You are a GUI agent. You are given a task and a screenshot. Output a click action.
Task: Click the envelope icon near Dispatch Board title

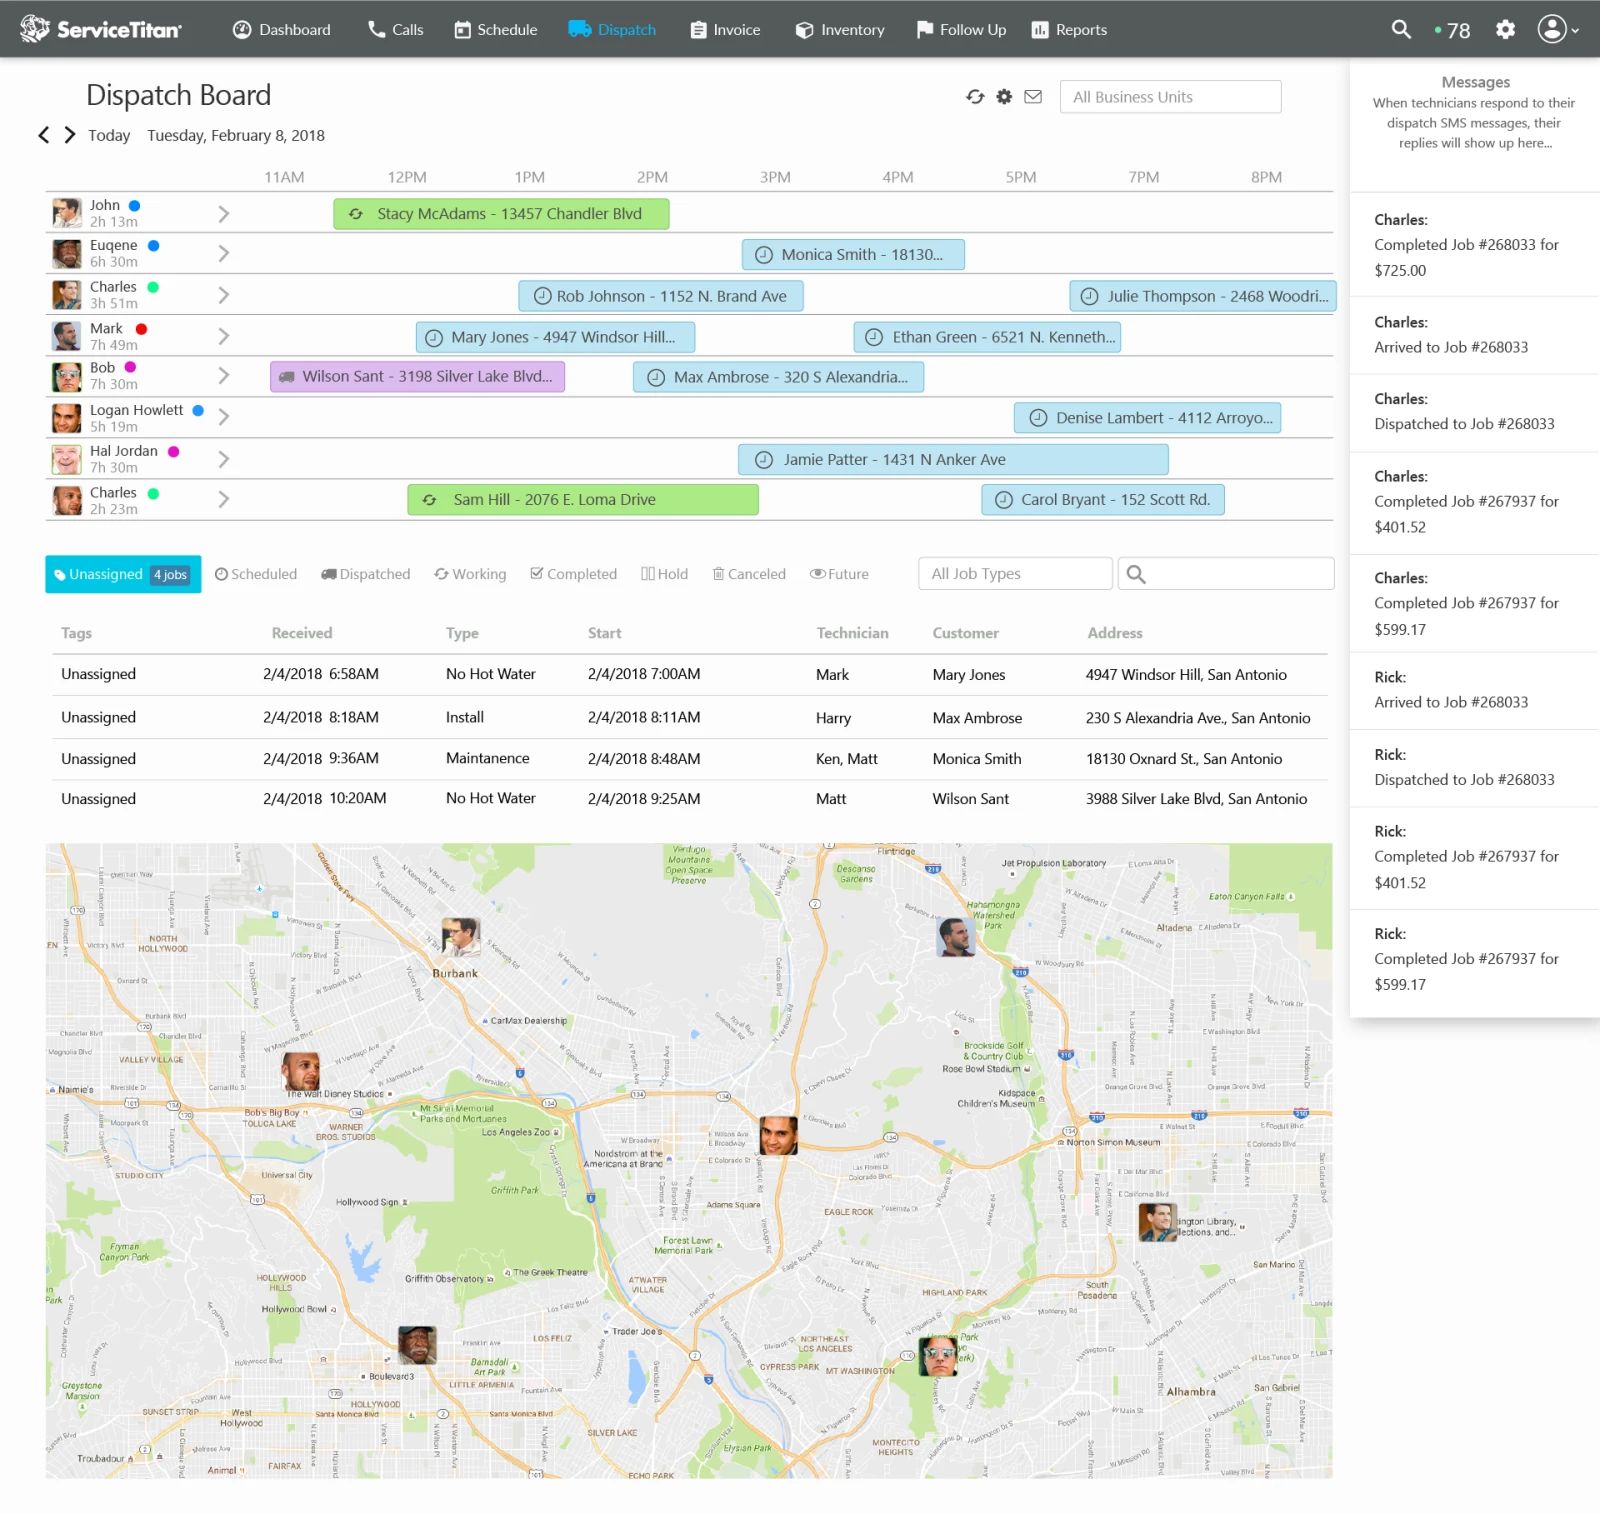click(1033, 96)
